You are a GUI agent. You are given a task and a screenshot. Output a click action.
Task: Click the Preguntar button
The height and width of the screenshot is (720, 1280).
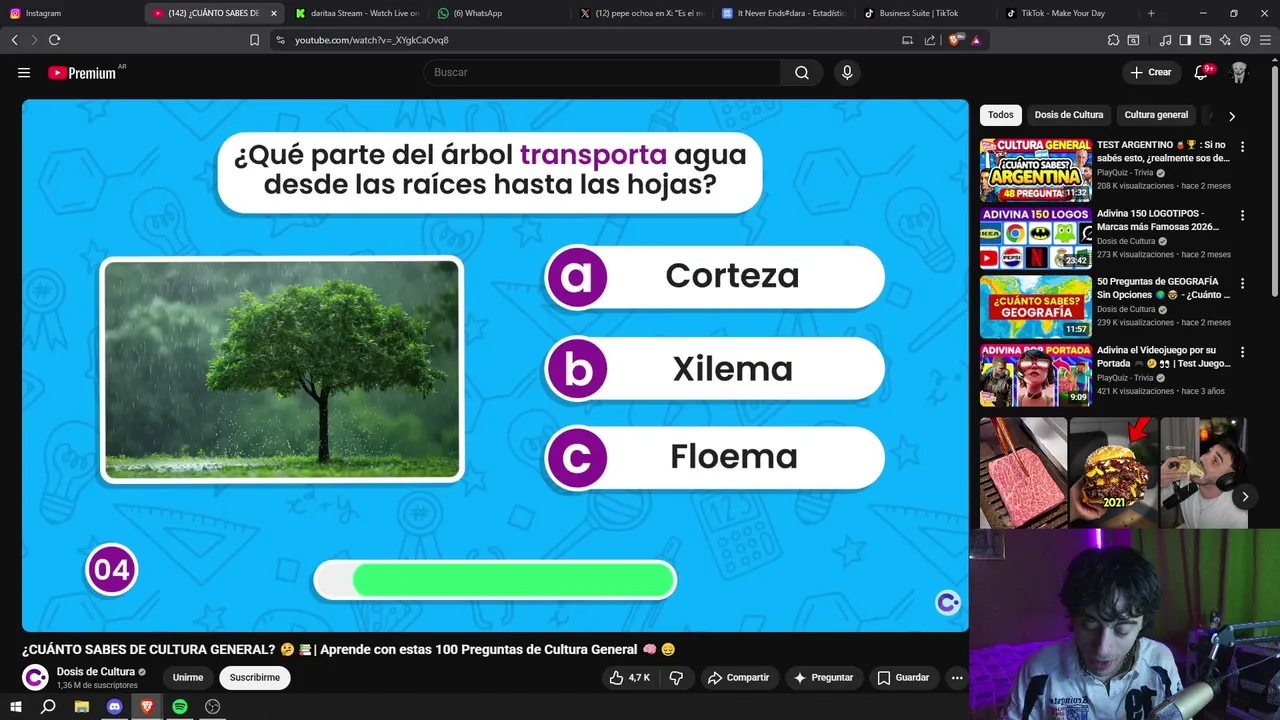point(823,678)
